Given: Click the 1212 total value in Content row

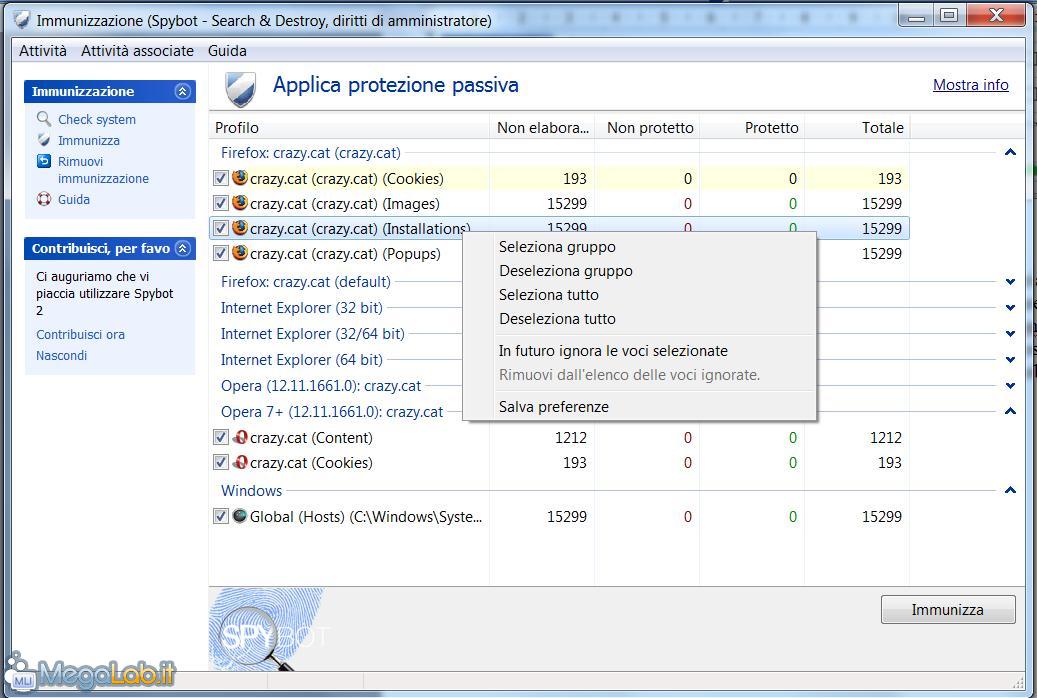Looking at the screenshot, I should click(x=886, y=437).
